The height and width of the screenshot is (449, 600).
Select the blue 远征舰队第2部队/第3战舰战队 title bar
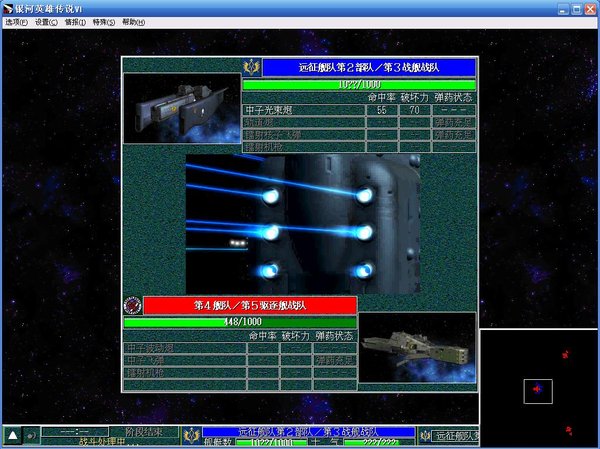[369, 67]
